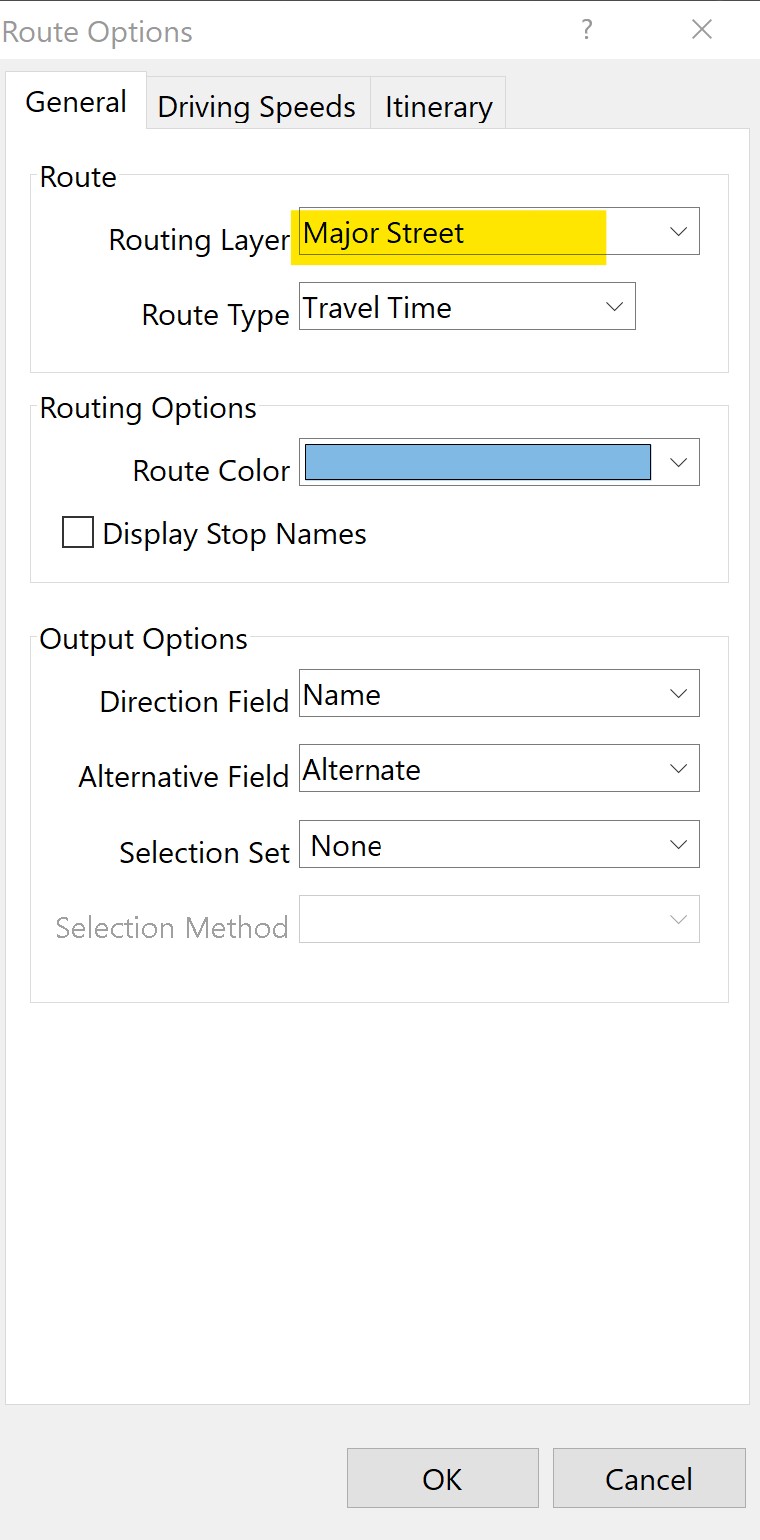Open the Direction Field dropdown arrow
Image resolution: width=760 pixels, height=1540 pixels.
click(678, 694)
